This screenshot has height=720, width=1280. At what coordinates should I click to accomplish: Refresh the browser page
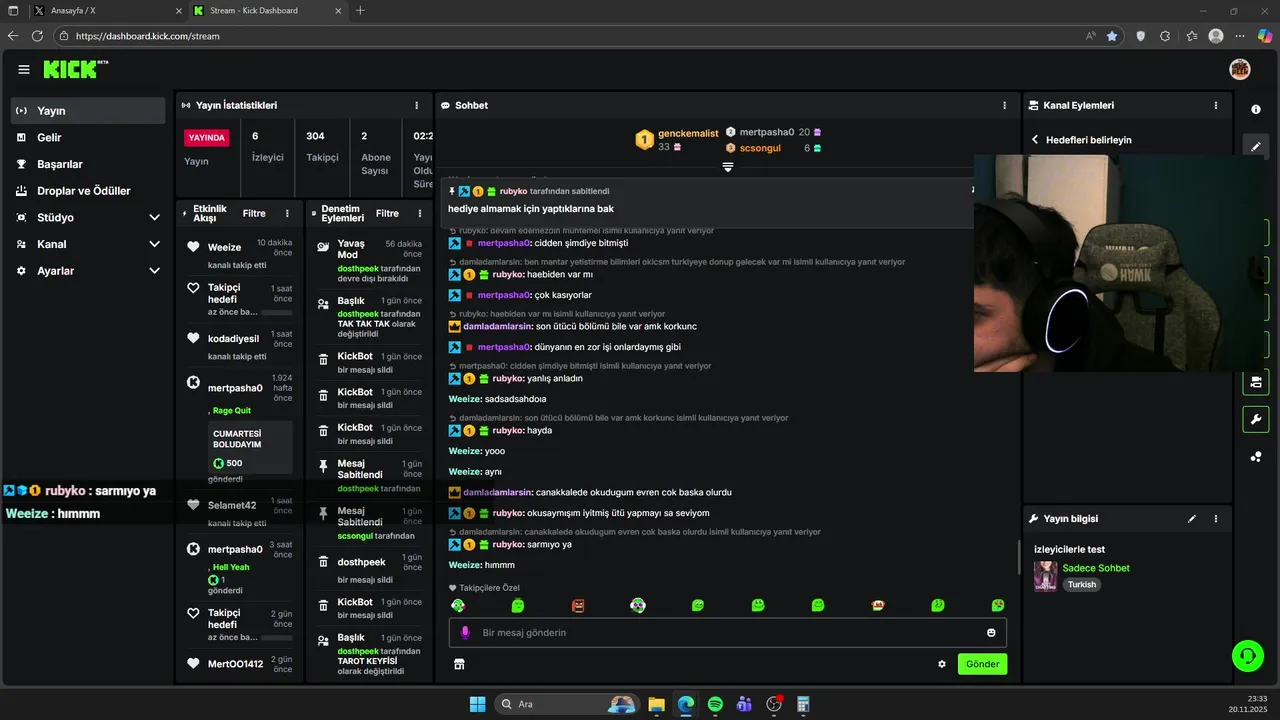(37, 36)
